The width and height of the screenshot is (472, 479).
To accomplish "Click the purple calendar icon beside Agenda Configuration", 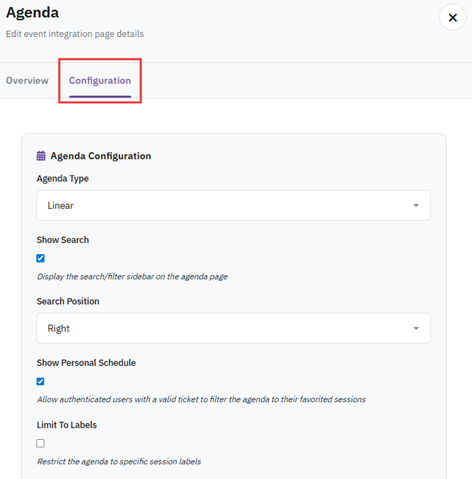I will tap(41, 156).
